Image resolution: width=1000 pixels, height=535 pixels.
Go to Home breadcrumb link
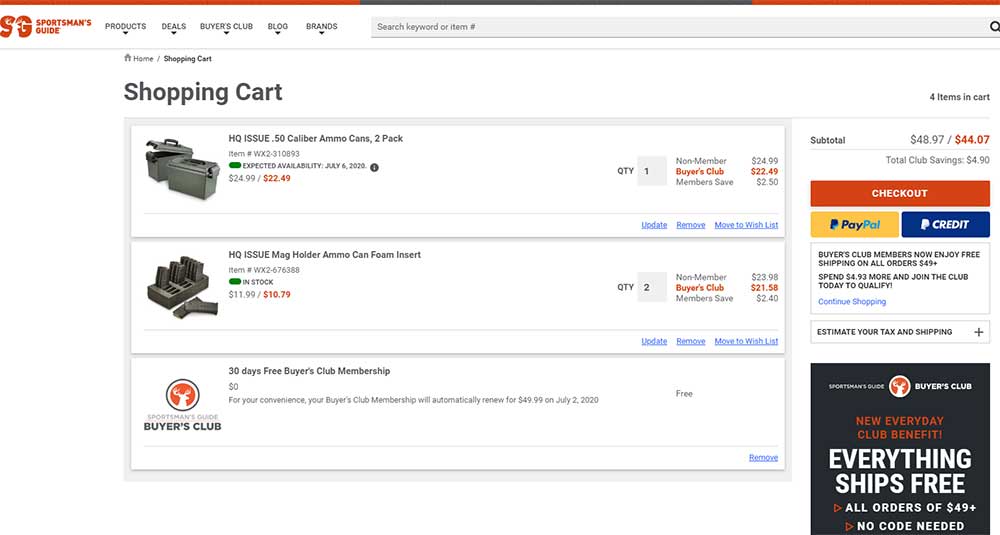[143, 59]
